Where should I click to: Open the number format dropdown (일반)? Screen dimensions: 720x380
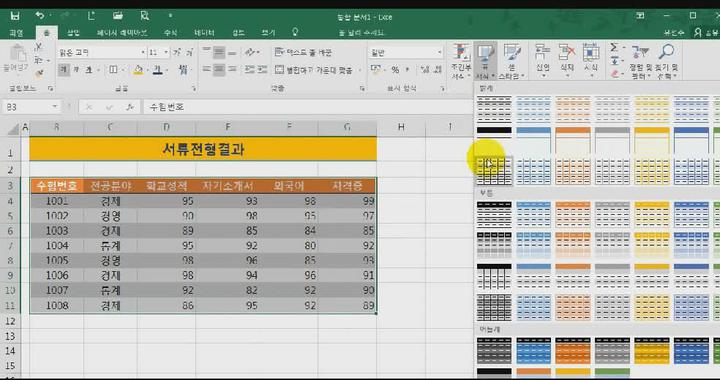[439, 53]
